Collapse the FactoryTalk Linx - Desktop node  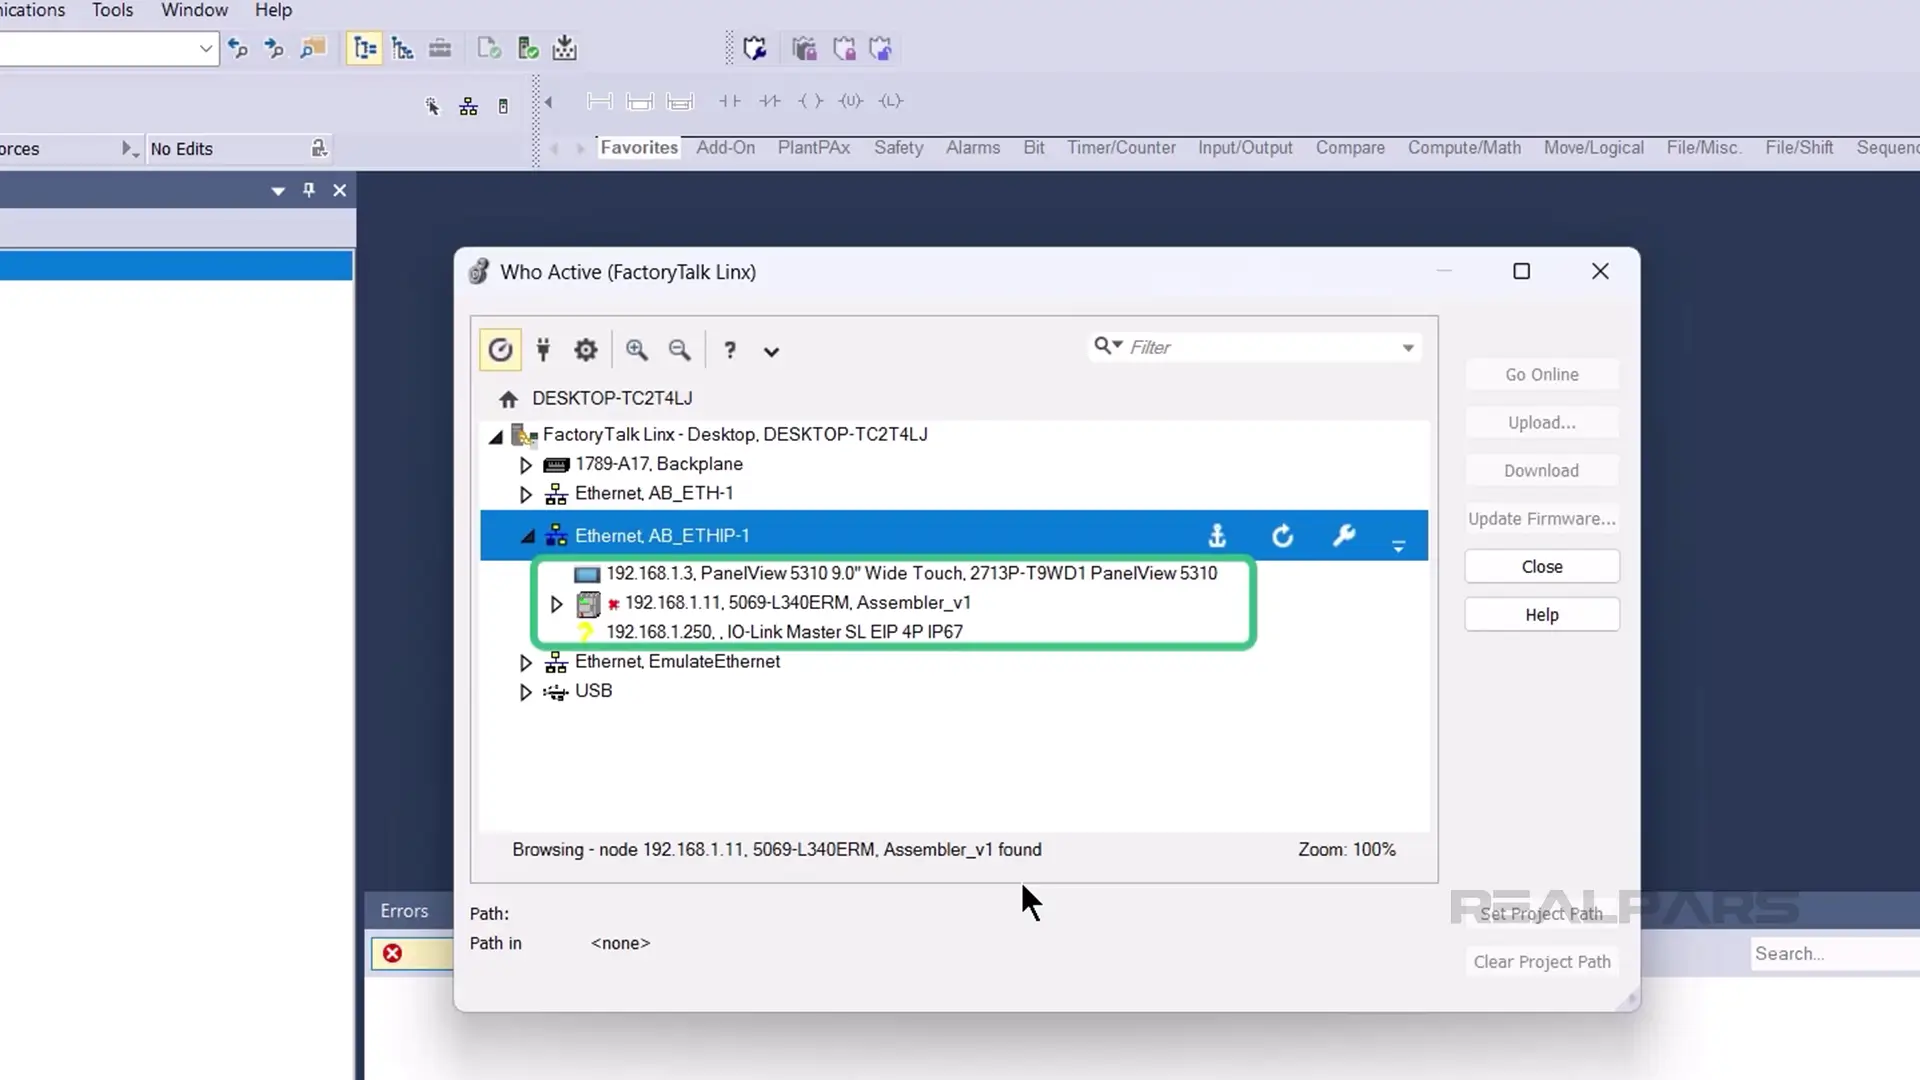coord(496,436)
